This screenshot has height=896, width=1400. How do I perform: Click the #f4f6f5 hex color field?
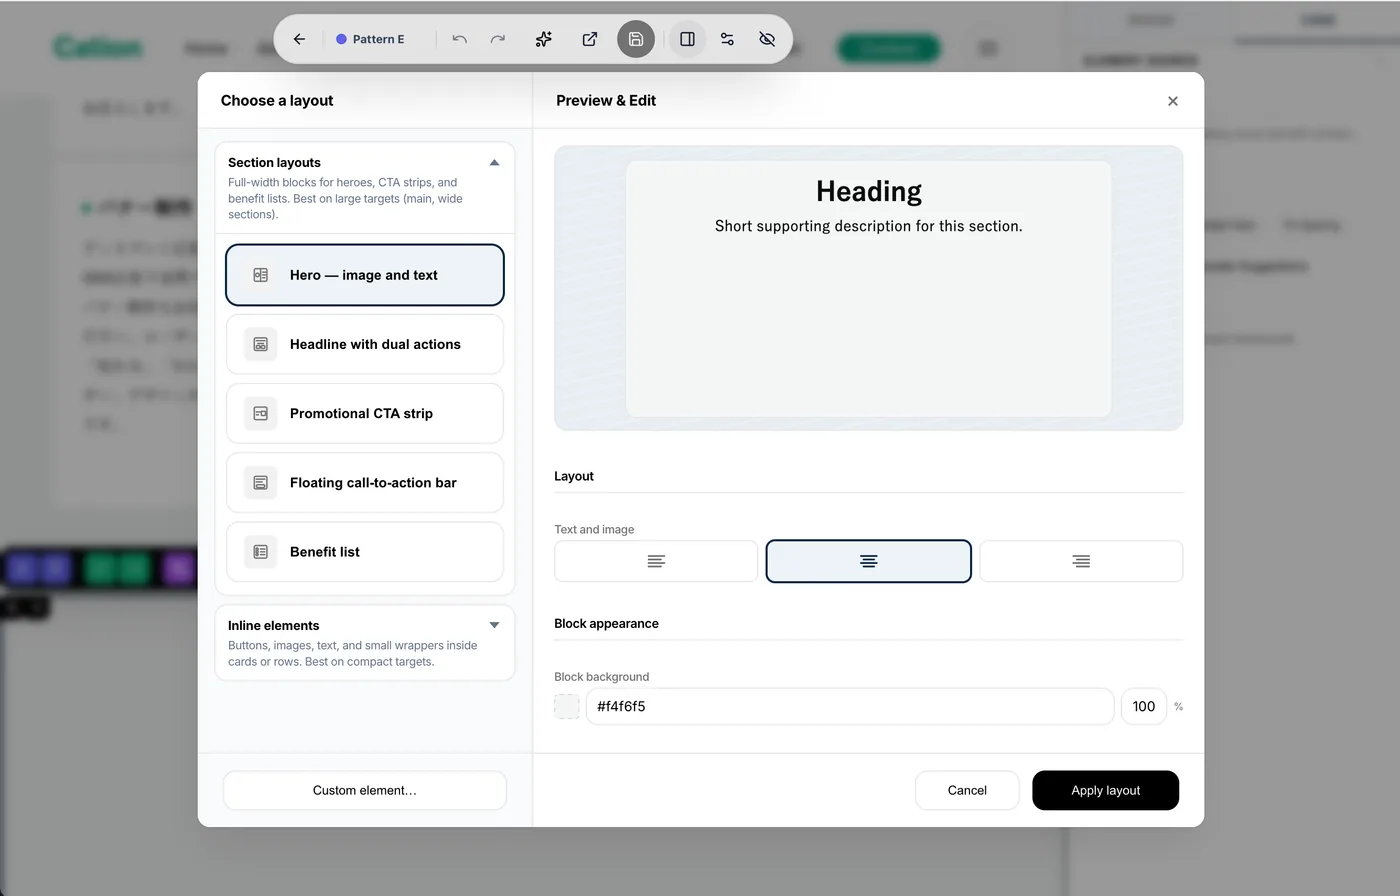(x=850, y=706)
